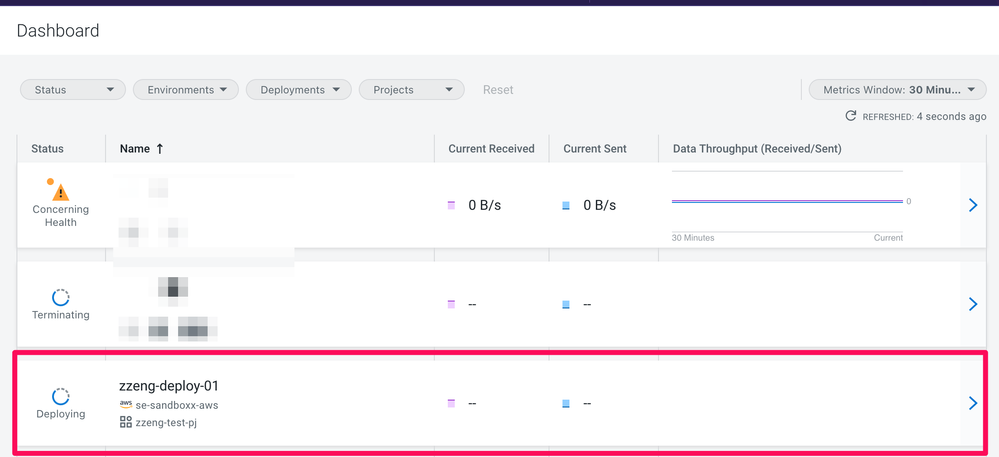Click the throughput chart in Concerning Health row
This screenshot has width=999, height=457.
click(787, 201)
